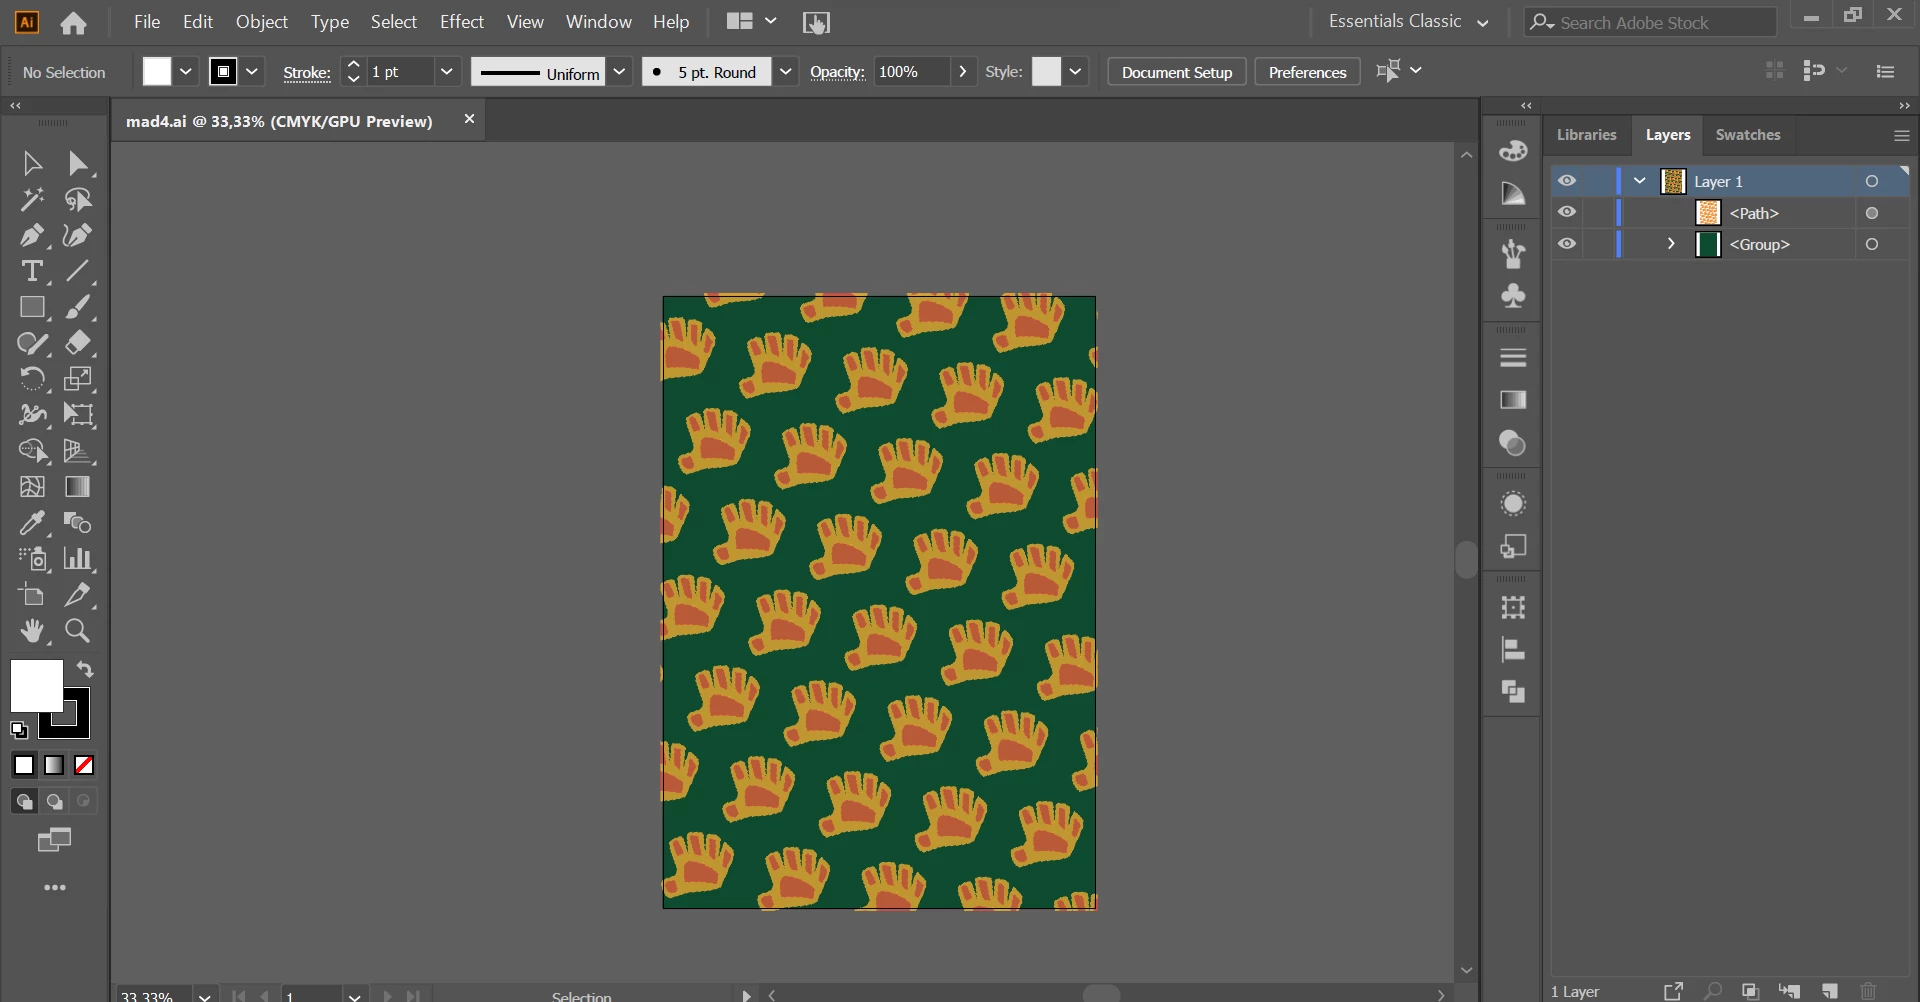Select the Pen tool

(x=32, y=235)
